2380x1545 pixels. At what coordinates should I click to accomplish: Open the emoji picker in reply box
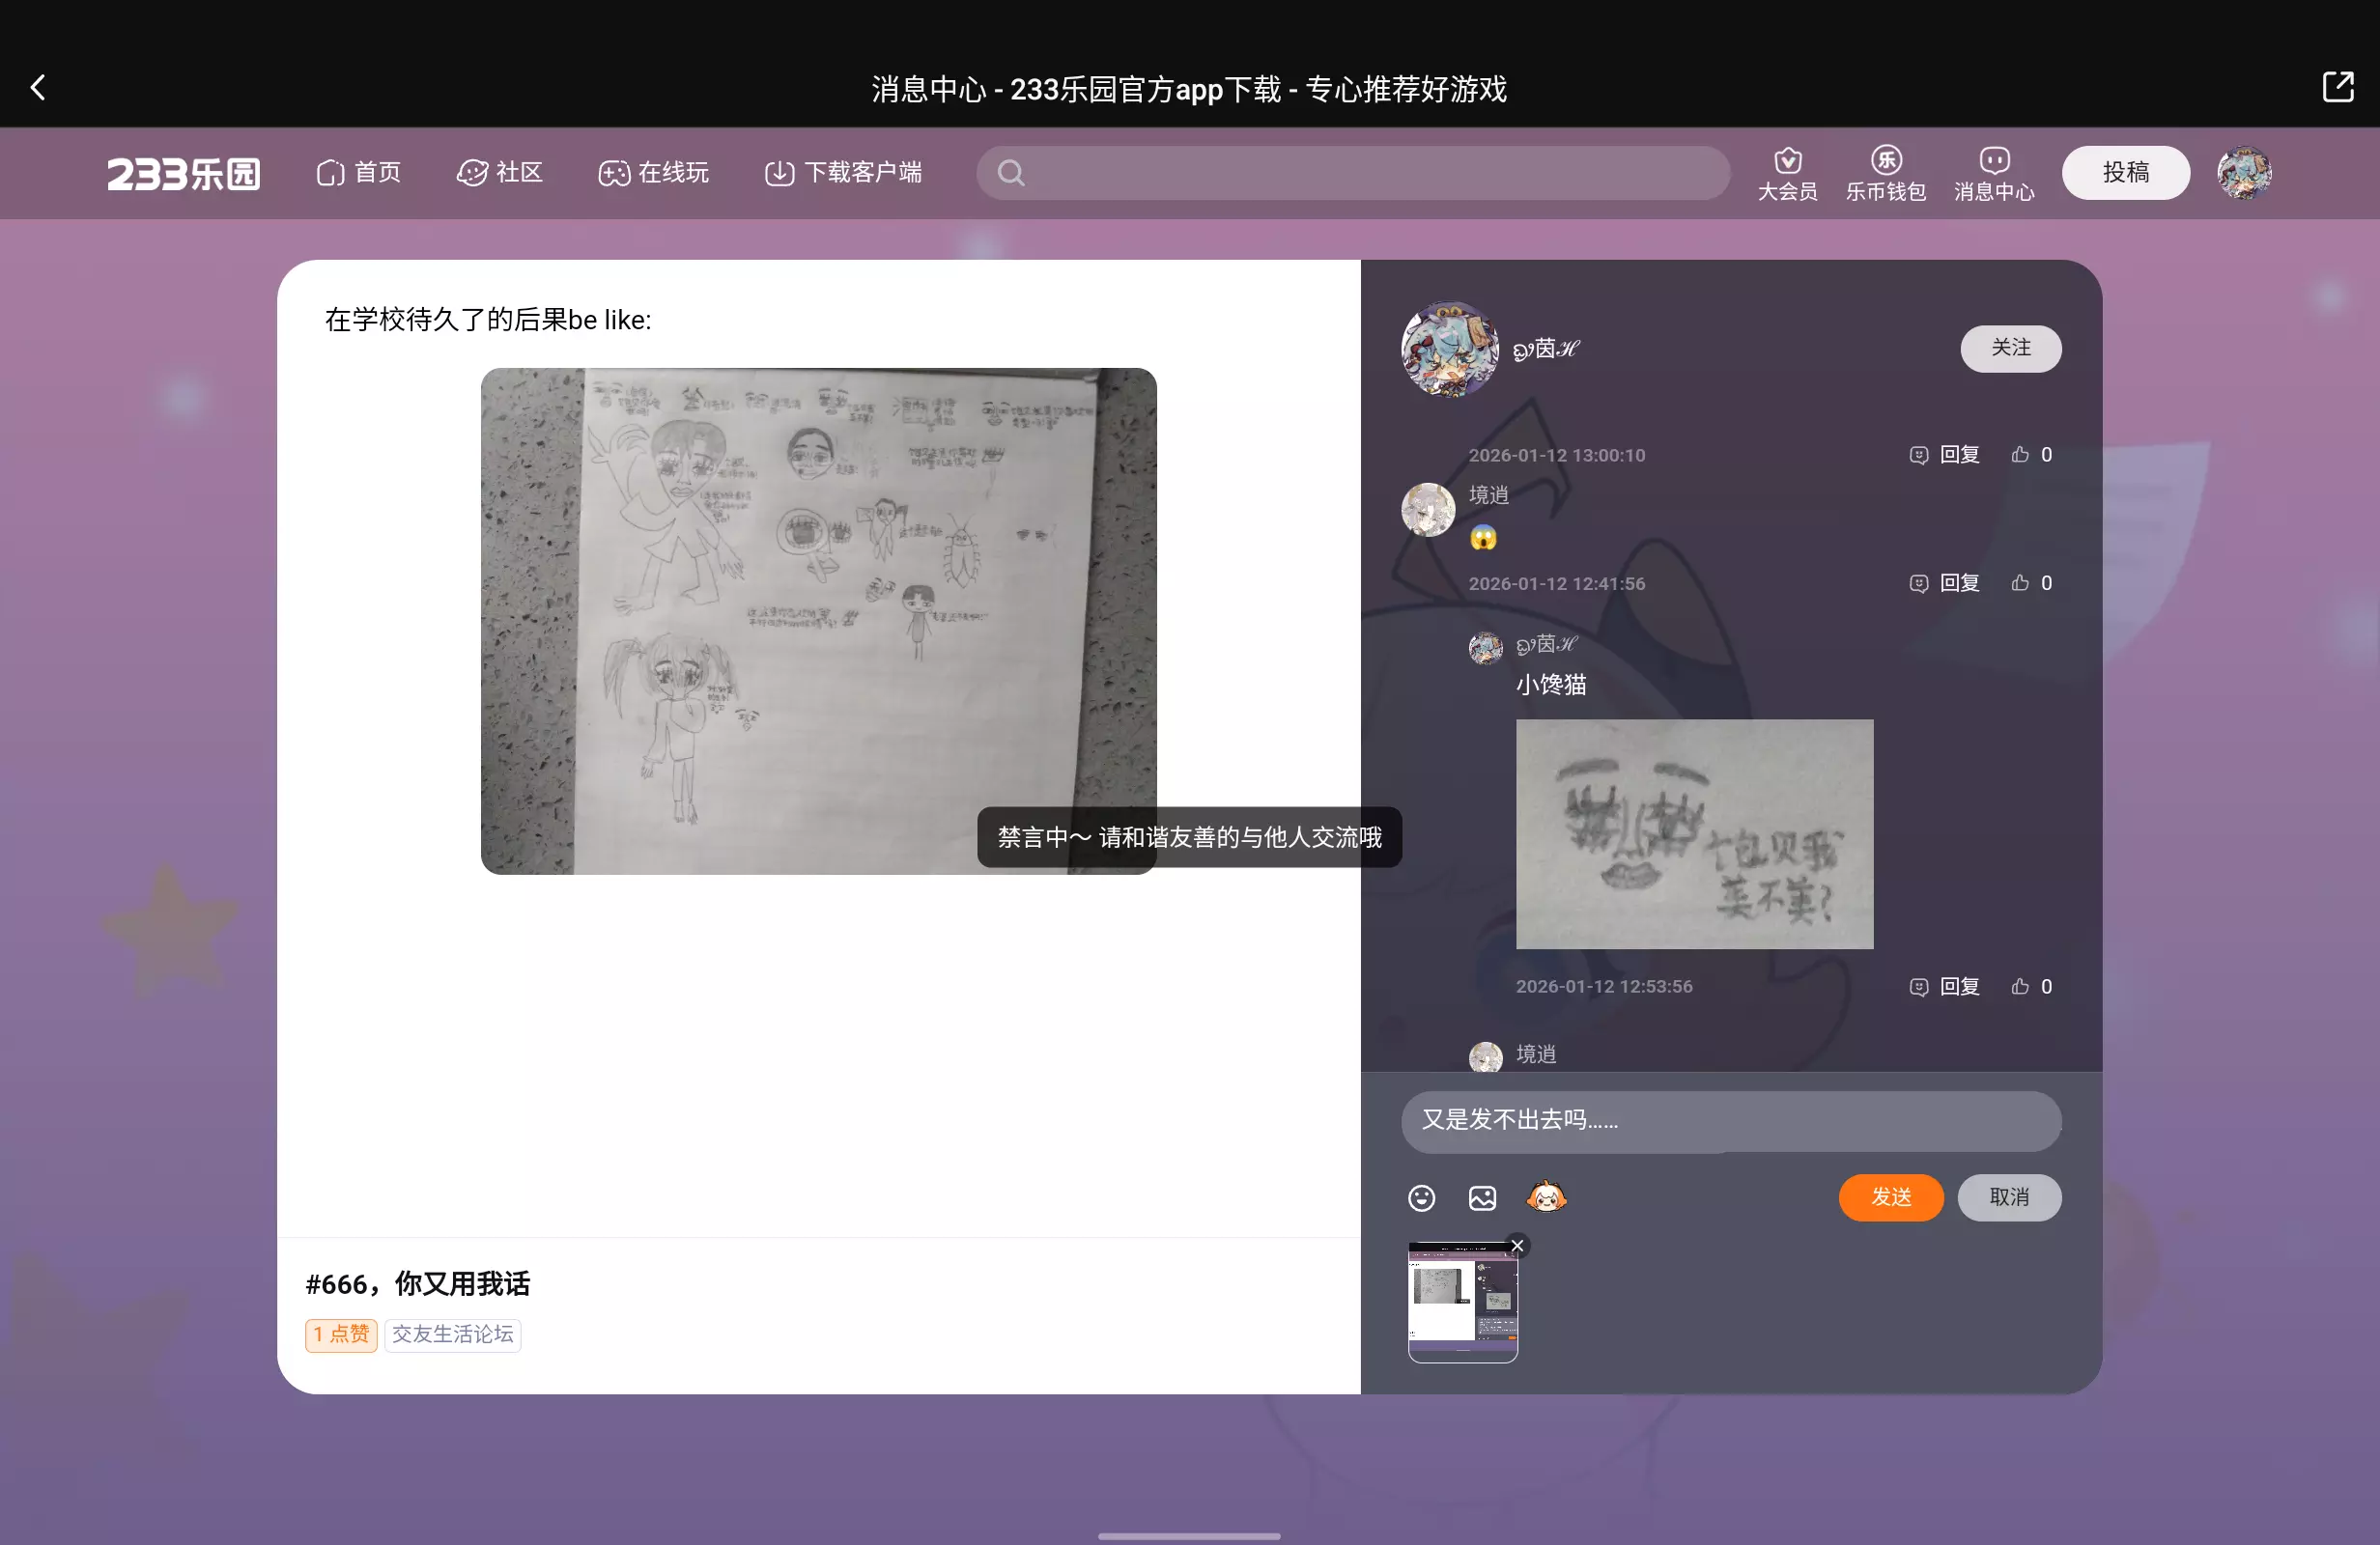coord(1421,1197)
